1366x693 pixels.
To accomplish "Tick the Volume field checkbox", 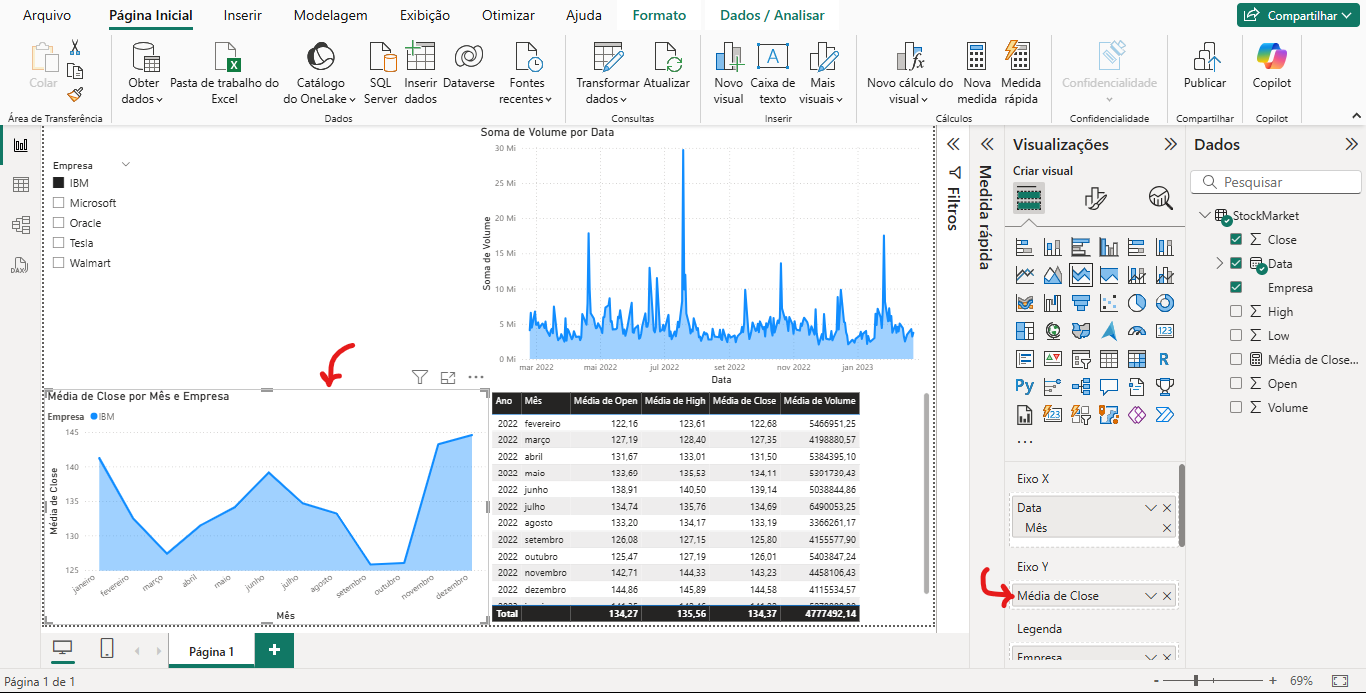I will (x=1236, y=407).
